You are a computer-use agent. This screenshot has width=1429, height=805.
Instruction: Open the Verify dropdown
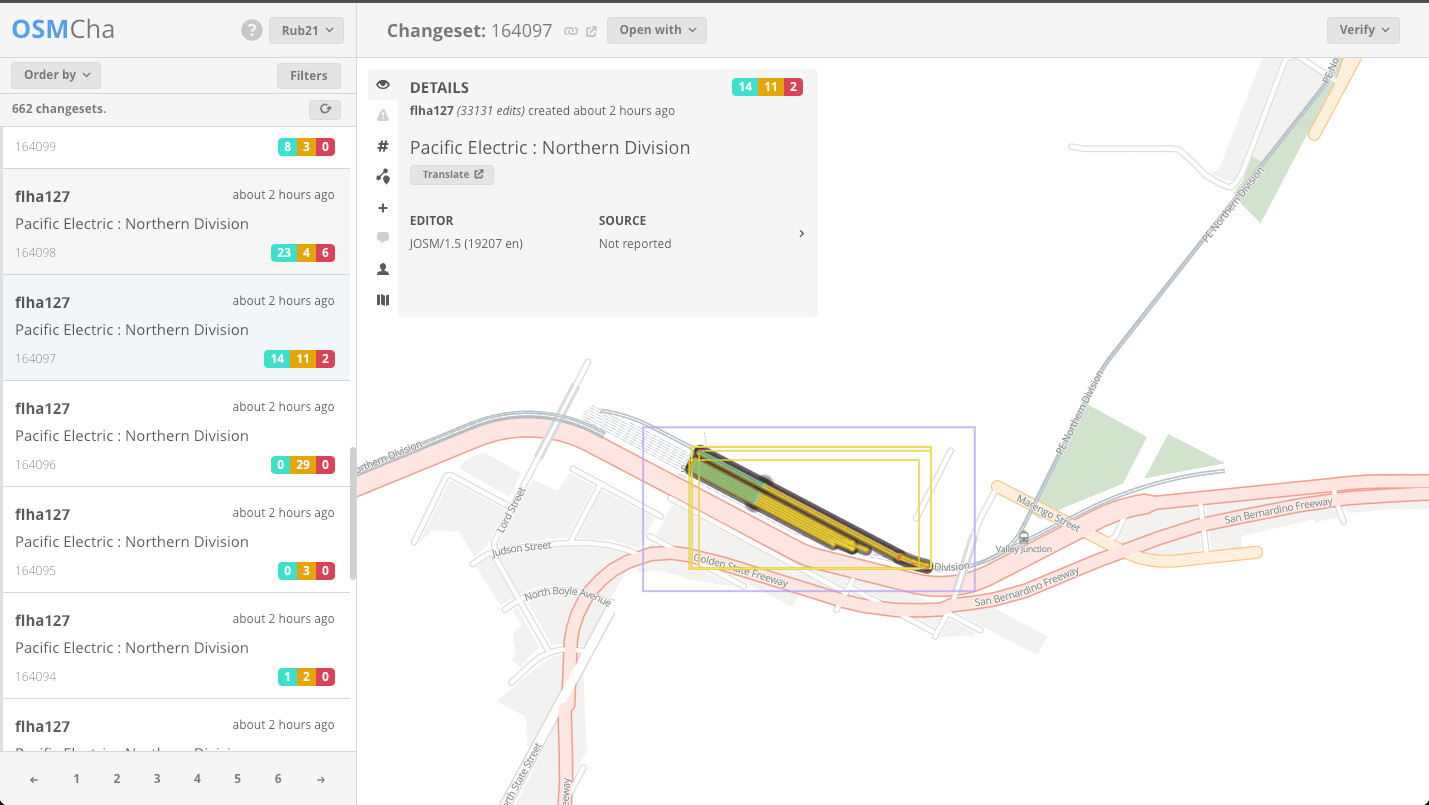[x=1363, y=30]
